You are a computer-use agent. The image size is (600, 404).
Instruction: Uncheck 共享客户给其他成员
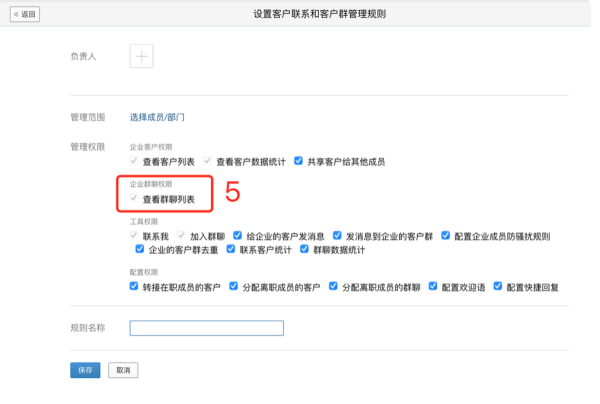point(299,161)
